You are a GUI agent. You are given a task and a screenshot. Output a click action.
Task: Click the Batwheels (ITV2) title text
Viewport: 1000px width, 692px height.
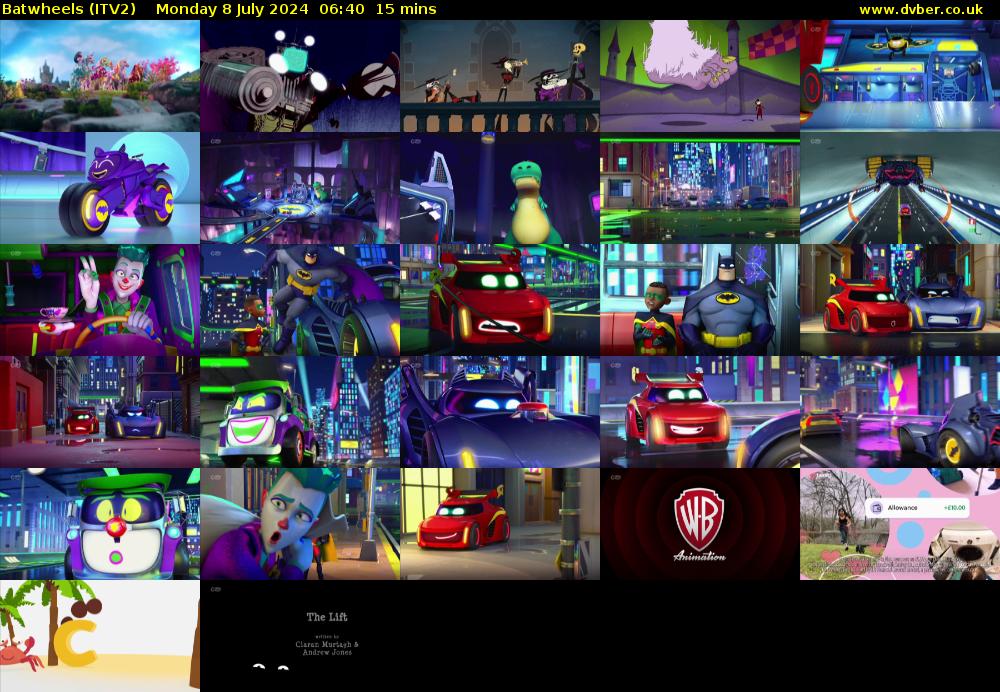71,9
